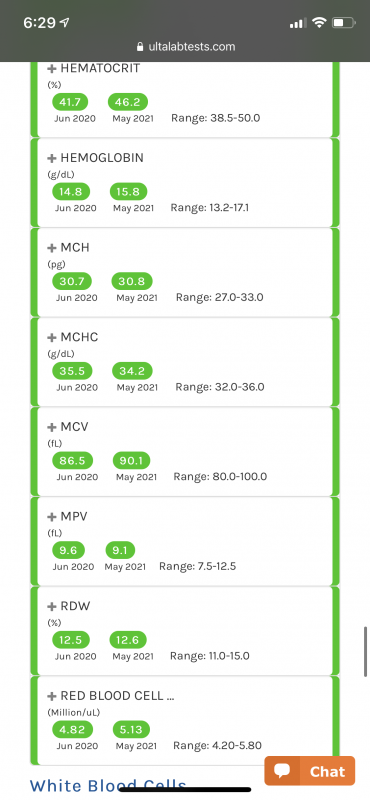Tap the Wi-Fi icon in status bar
Screen dimensions: 370x800
(319, 22)
